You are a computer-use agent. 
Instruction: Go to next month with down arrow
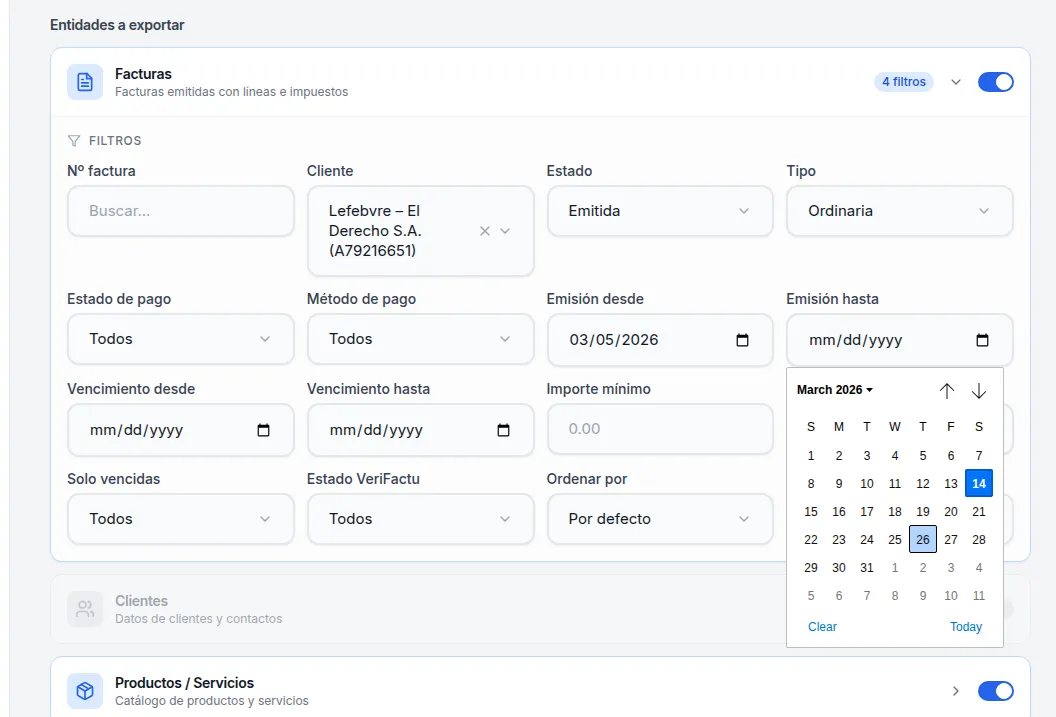979,391
